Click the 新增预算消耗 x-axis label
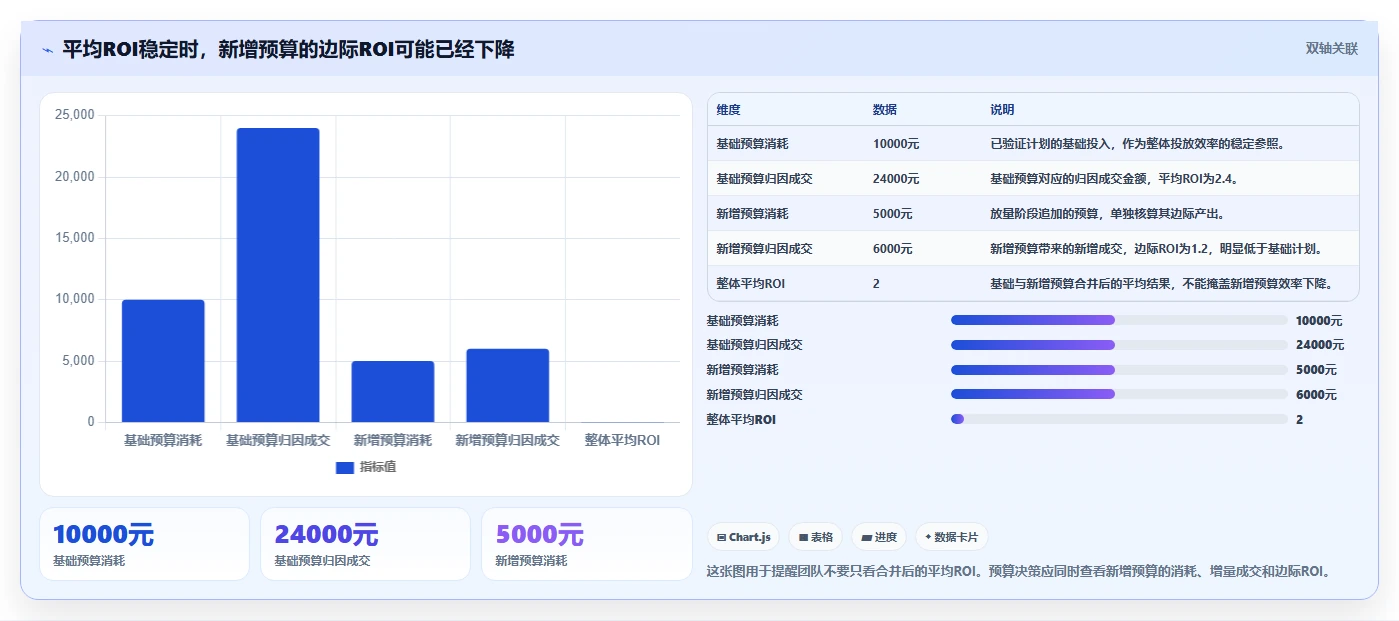1399x621 pixels. coord(393,440)
